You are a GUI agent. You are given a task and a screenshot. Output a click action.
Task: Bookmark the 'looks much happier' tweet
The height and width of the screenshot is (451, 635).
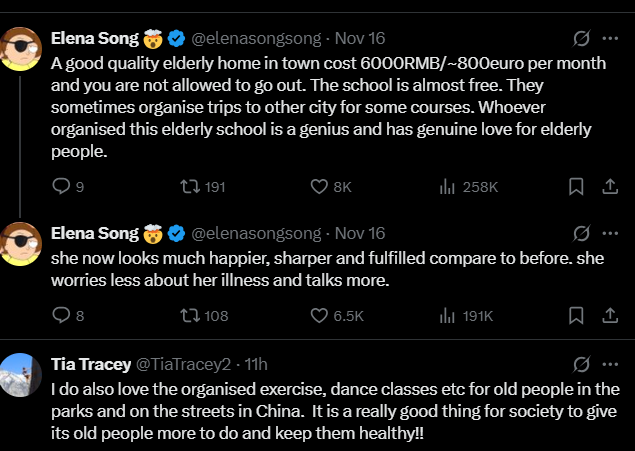576,316
